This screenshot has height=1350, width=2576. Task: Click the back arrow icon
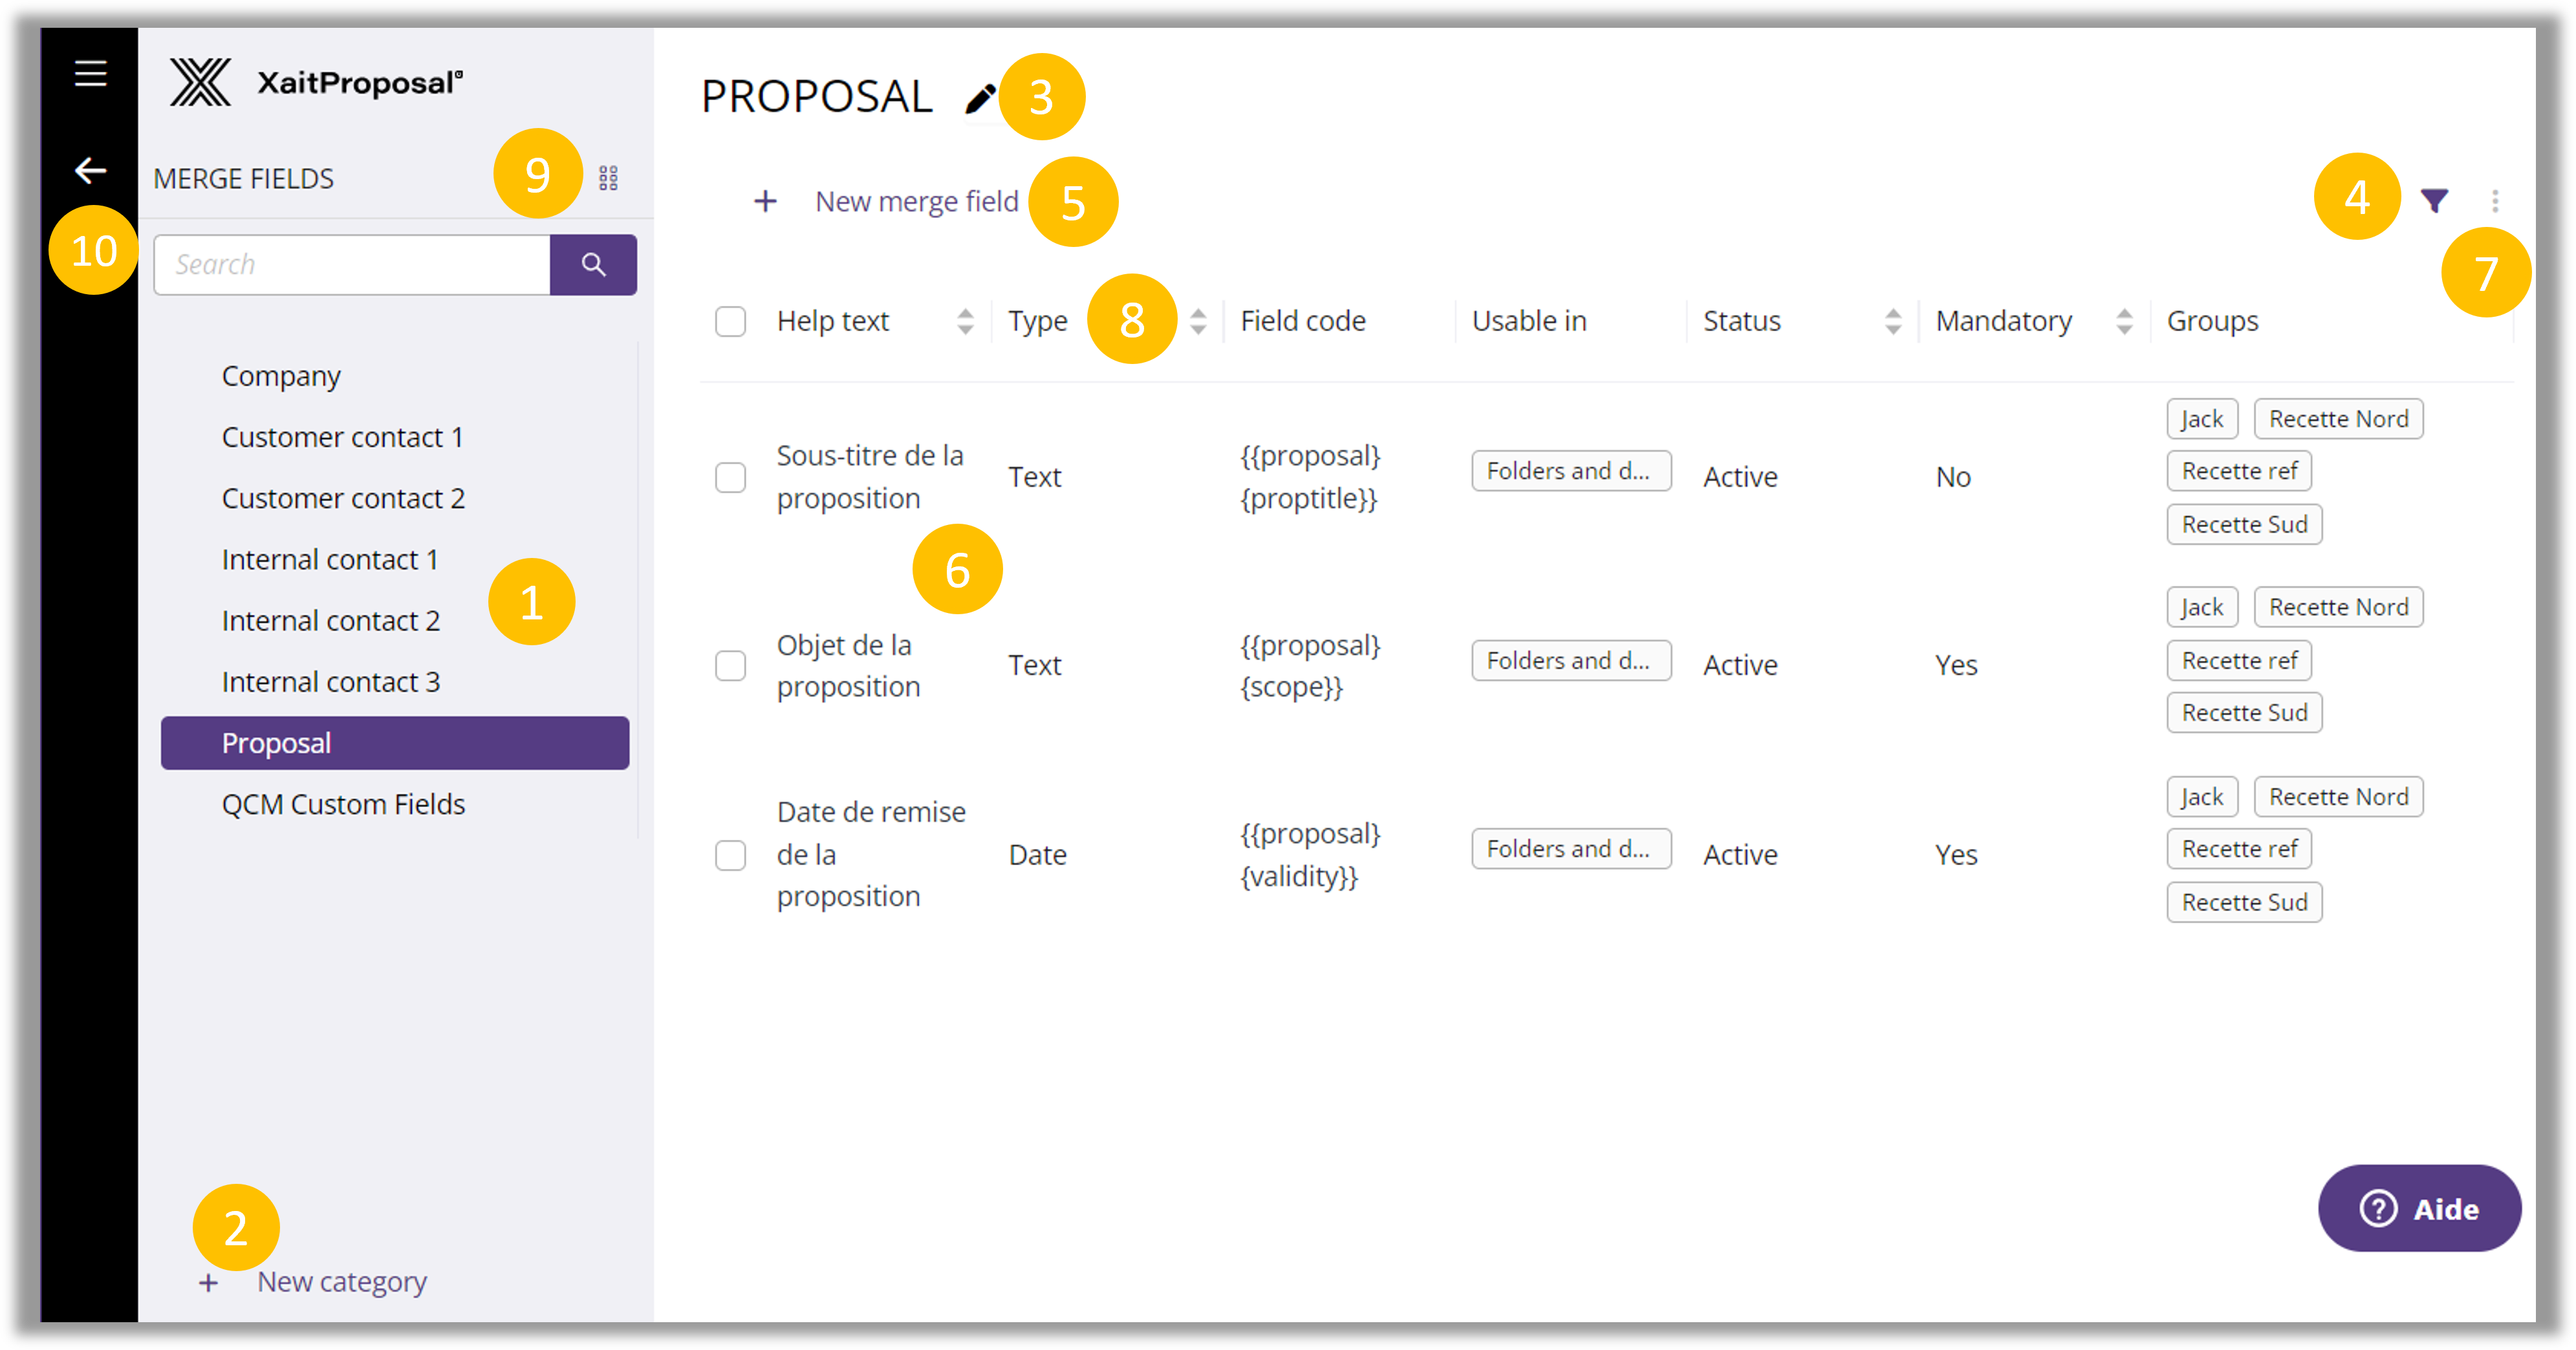pyautogui.click(x=90, y=170)
